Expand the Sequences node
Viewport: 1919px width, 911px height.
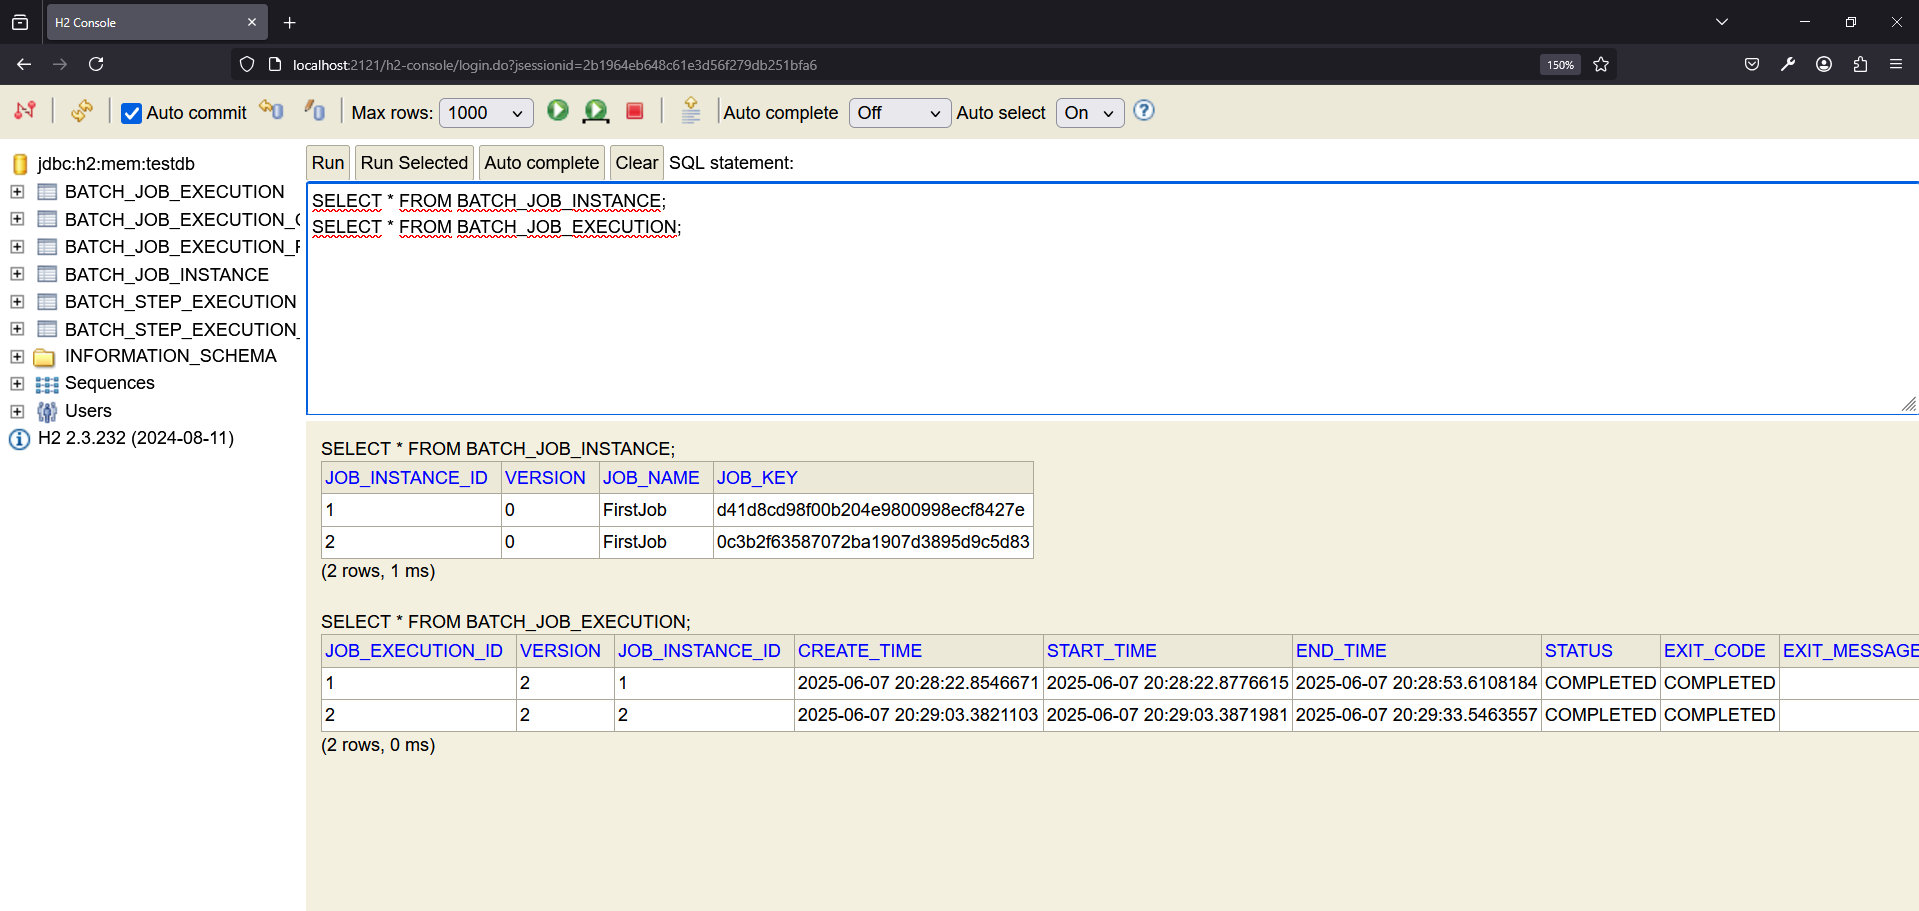pos(17,384)
